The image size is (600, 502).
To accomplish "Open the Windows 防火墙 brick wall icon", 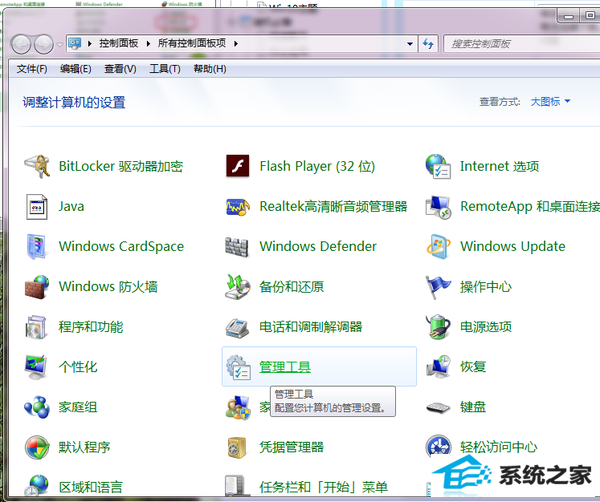I will coord(37,287).
